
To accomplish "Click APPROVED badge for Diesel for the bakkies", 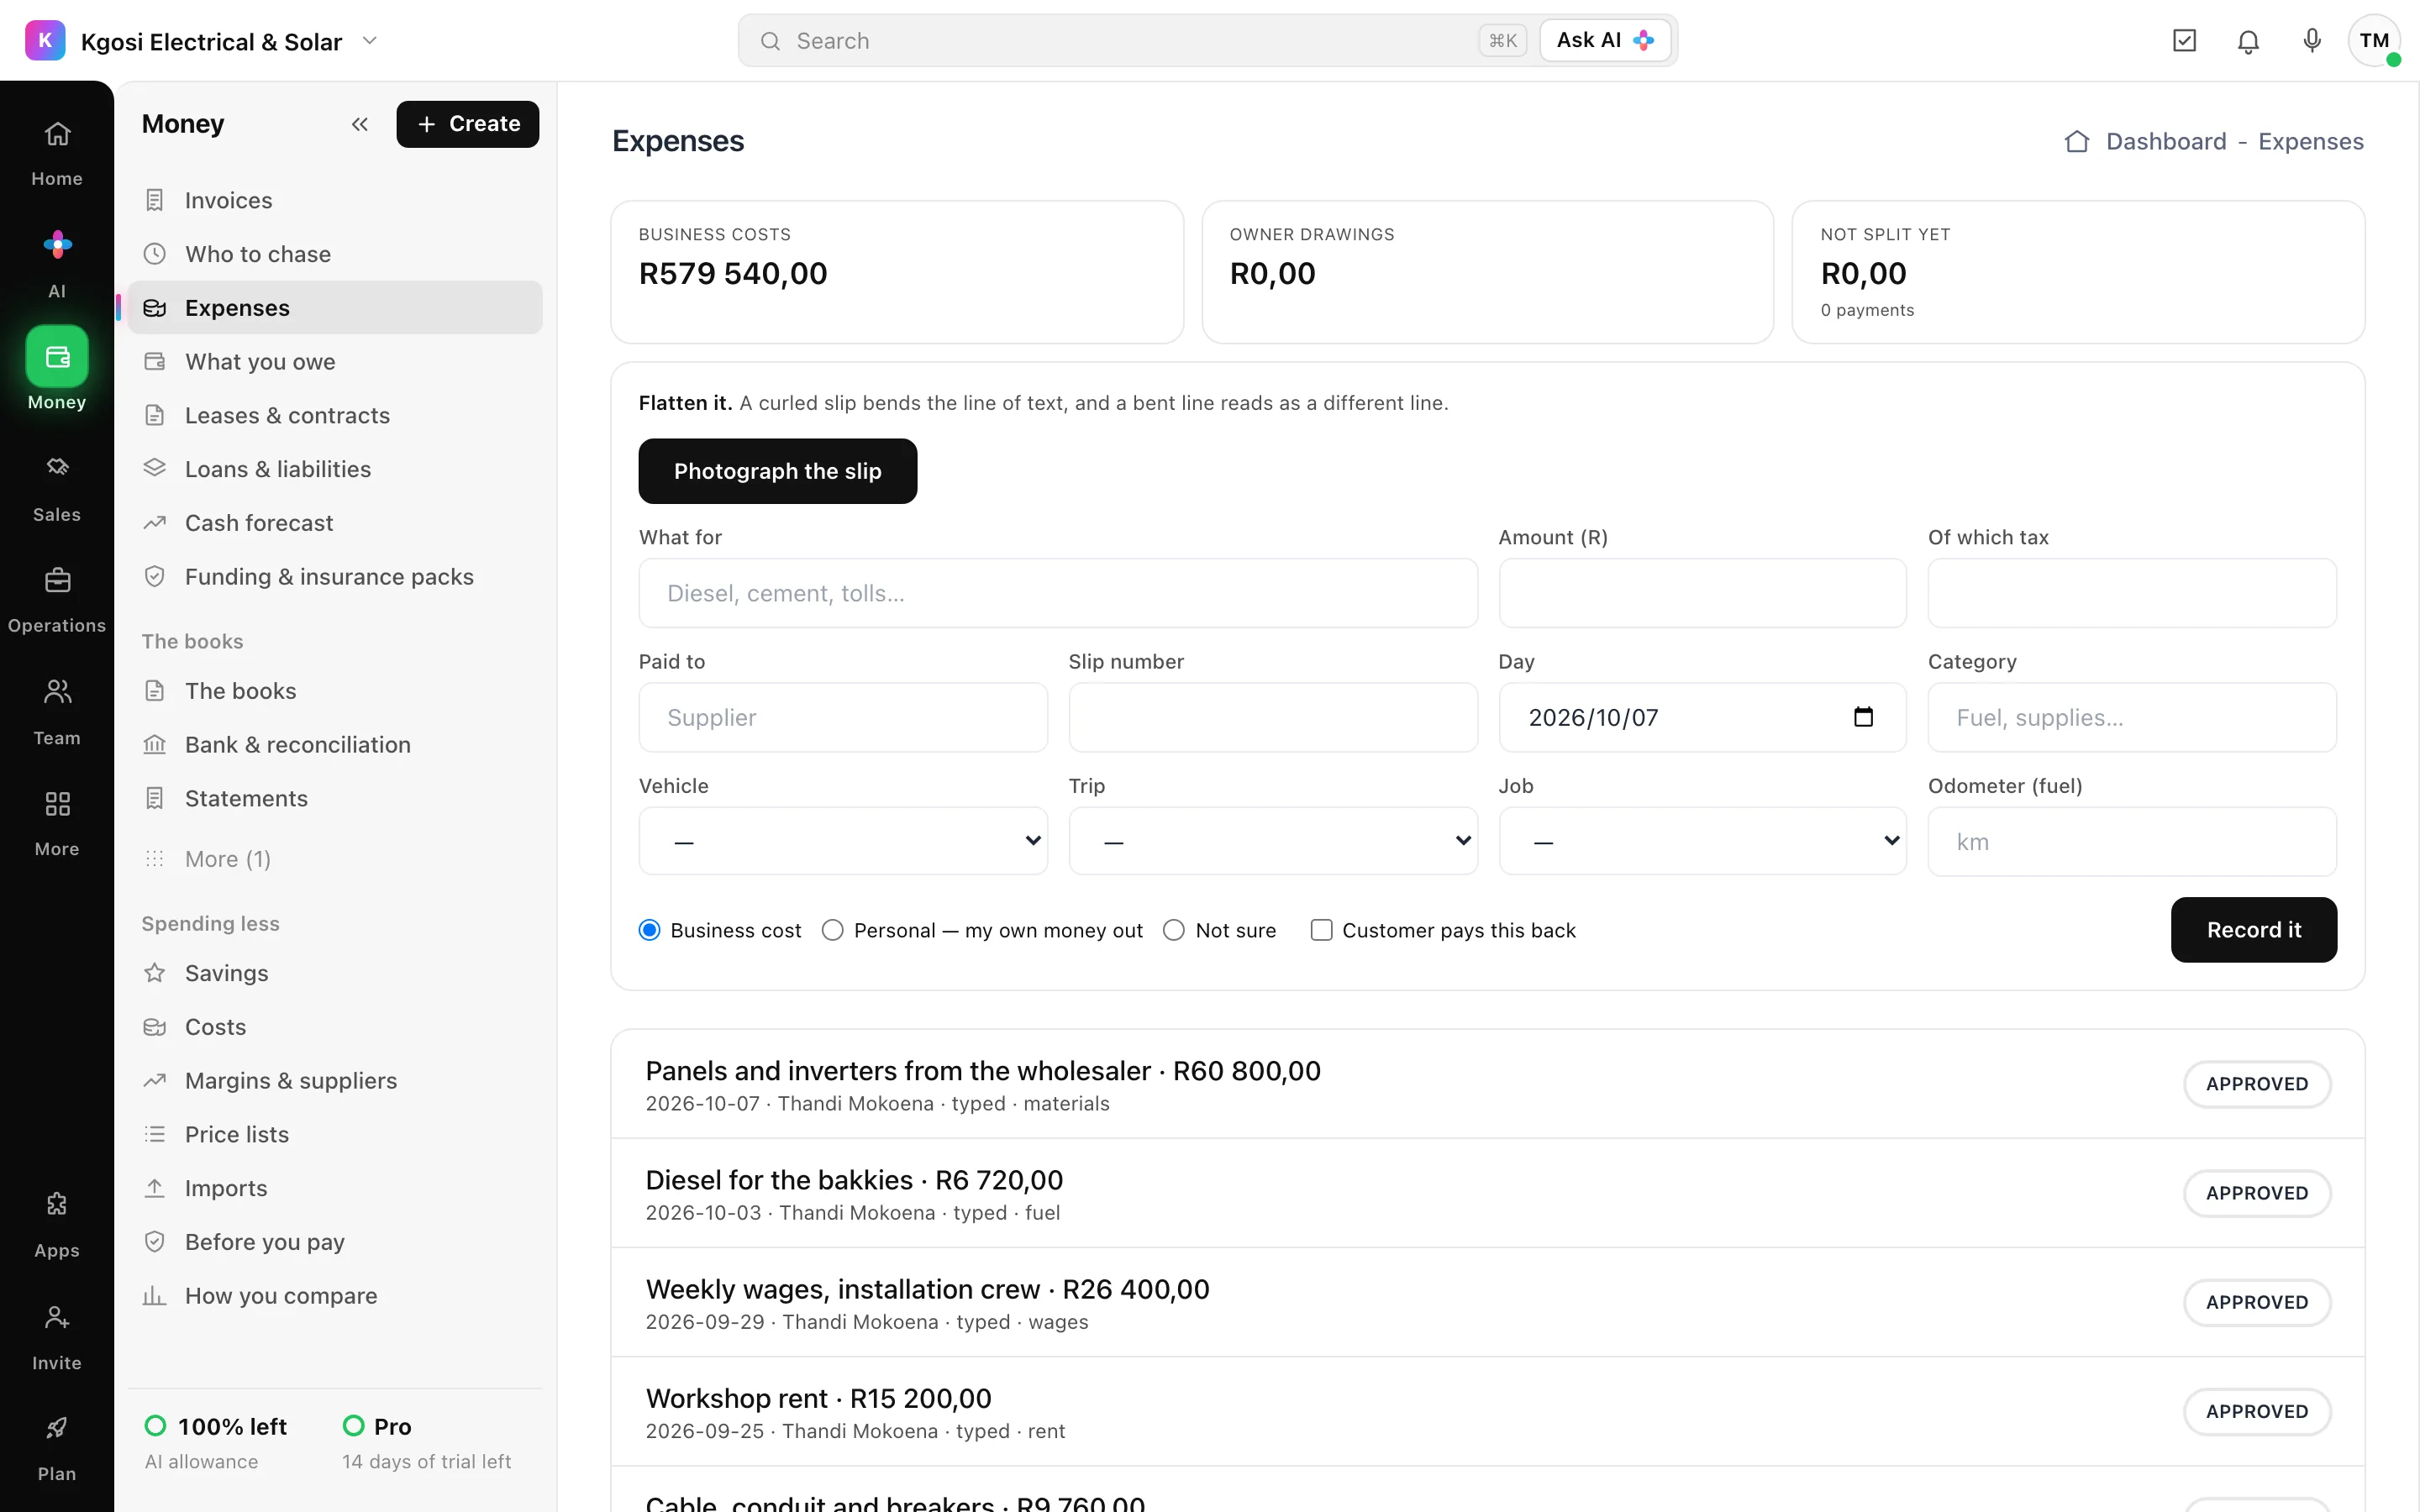I will click(2257, 1193).
